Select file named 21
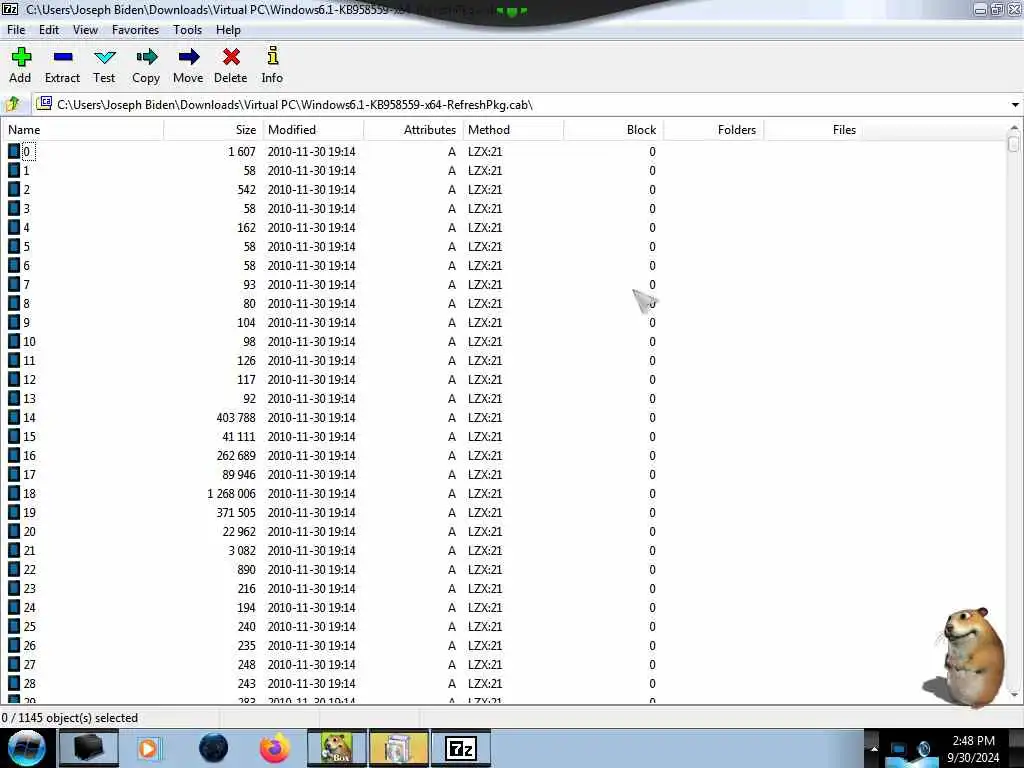The height and width of the screenshot is (768, 1024). 29,551
